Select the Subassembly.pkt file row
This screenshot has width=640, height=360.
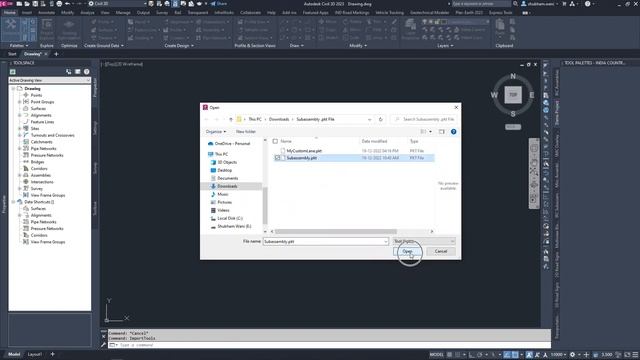353,158
